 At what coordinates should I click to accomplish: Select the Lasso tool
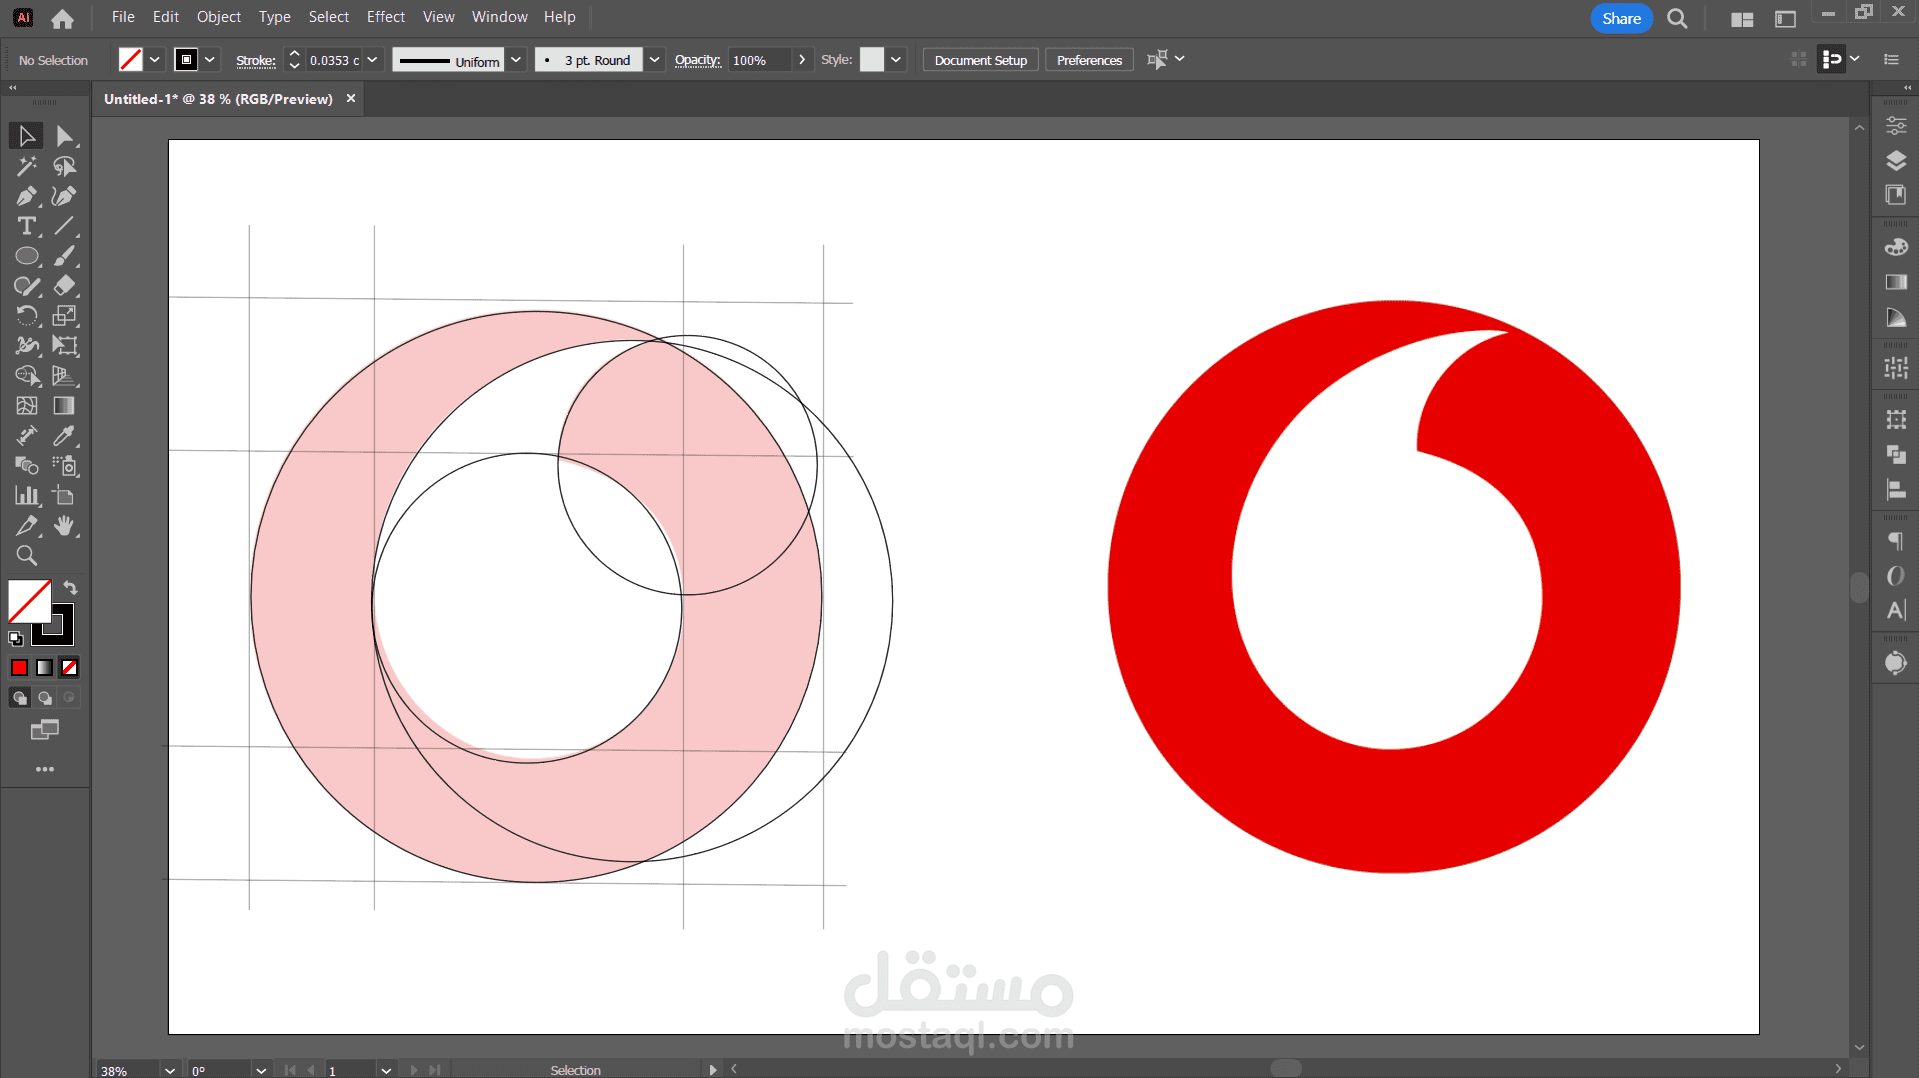pos(65,166)
